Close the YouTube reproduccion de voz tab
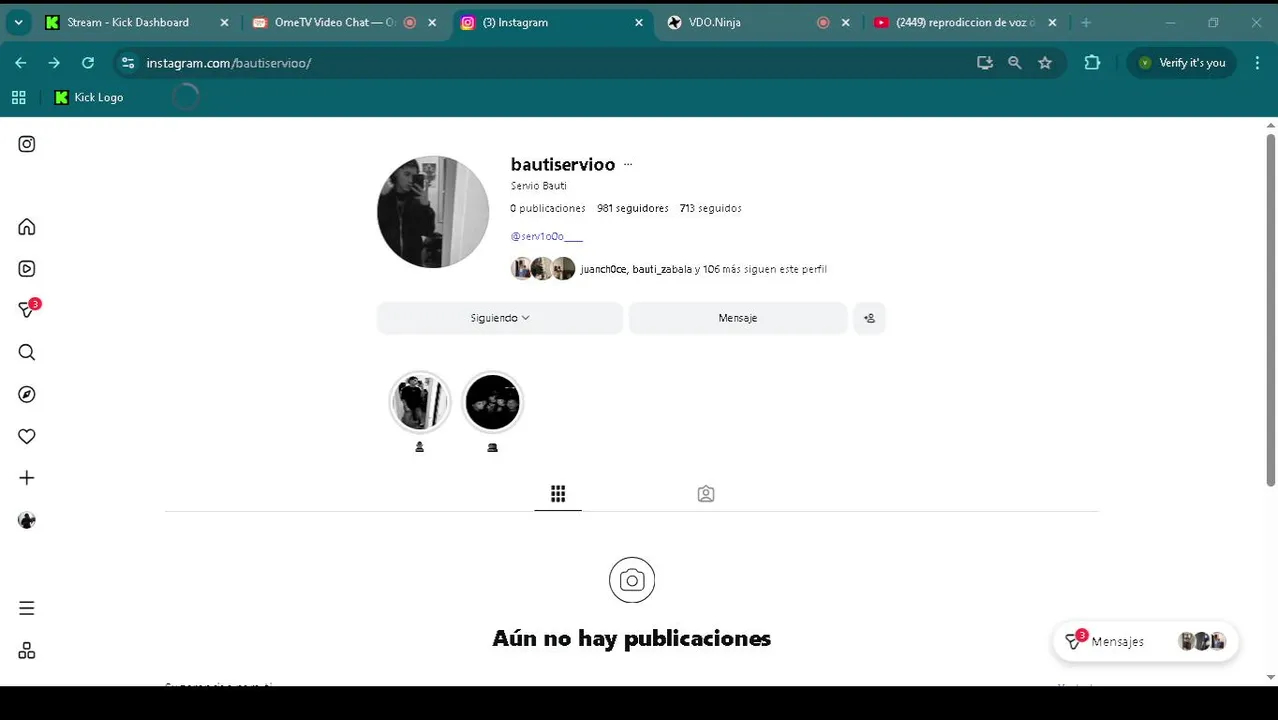Image resolution: width=1278 pixels, height=720 pixels. (x=1052, y=22)
